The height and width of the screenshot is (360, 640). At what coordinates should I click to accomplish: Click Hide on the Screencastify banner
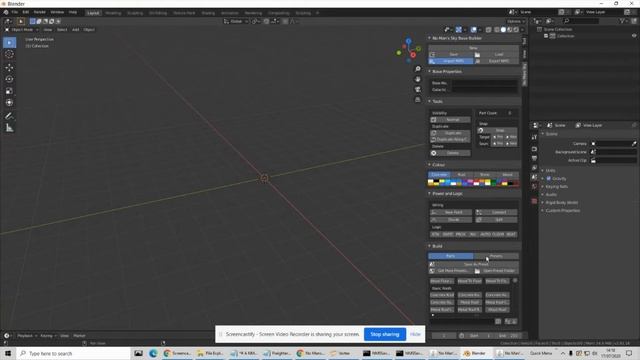pyautogui.click(x=415, y=334)
